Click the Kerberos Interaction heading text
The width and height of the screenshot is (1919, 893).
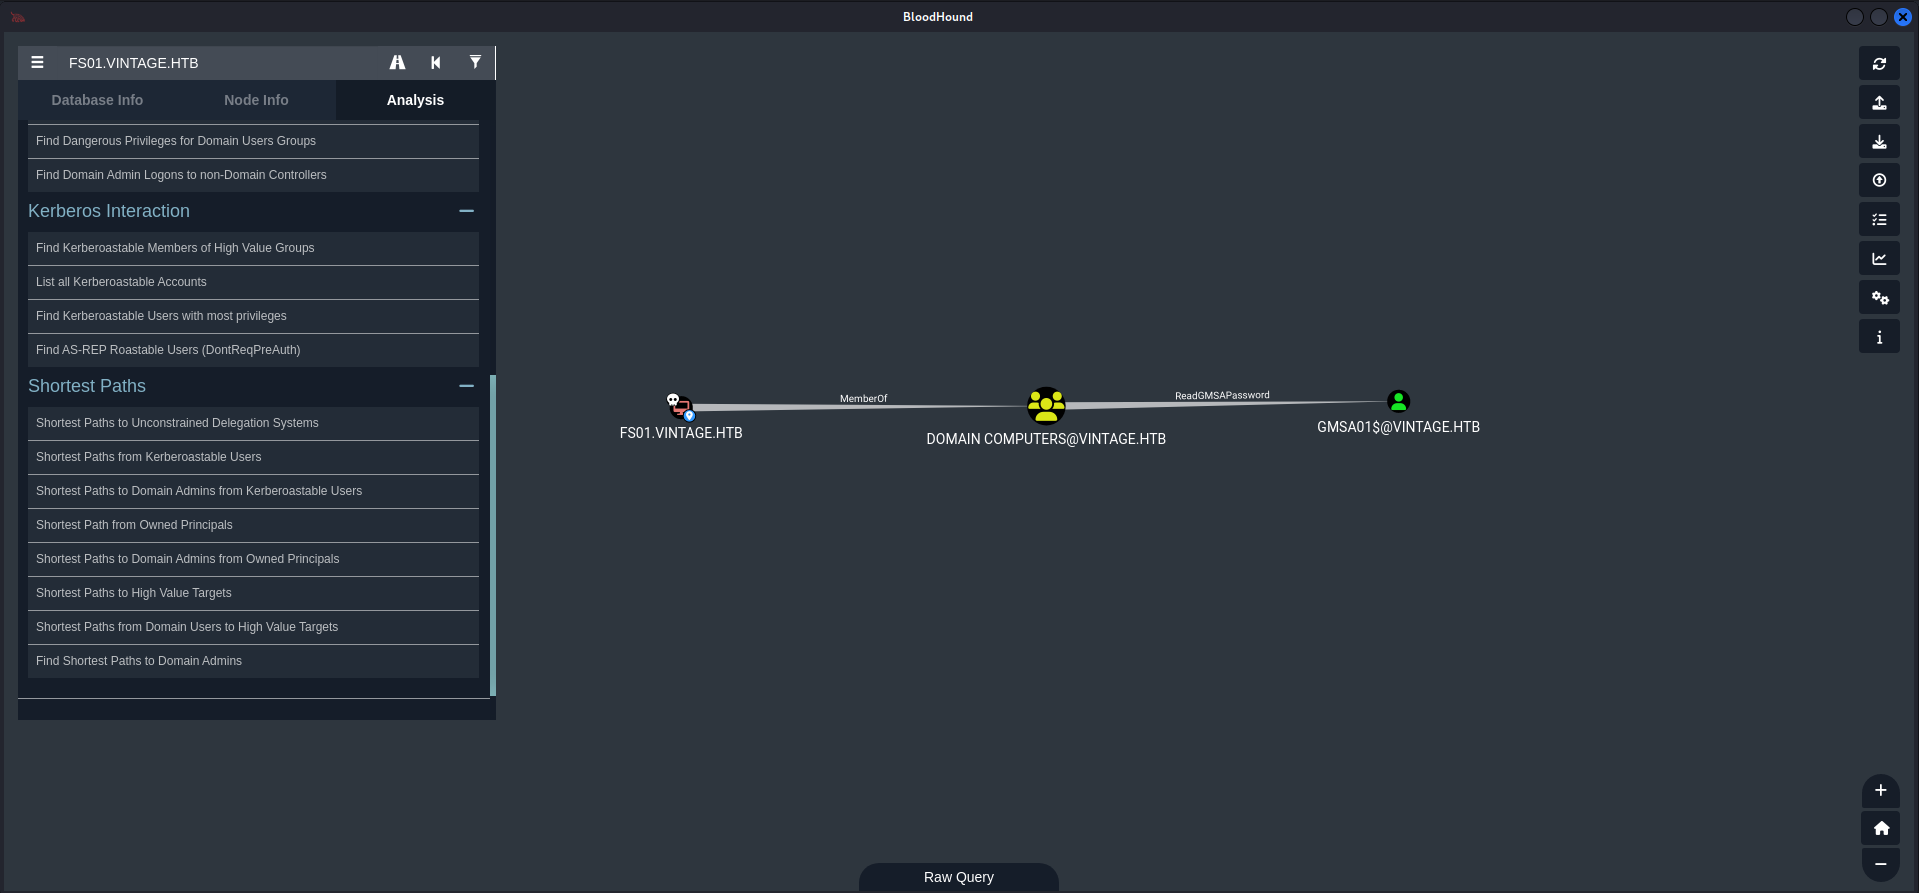point(109,211)
